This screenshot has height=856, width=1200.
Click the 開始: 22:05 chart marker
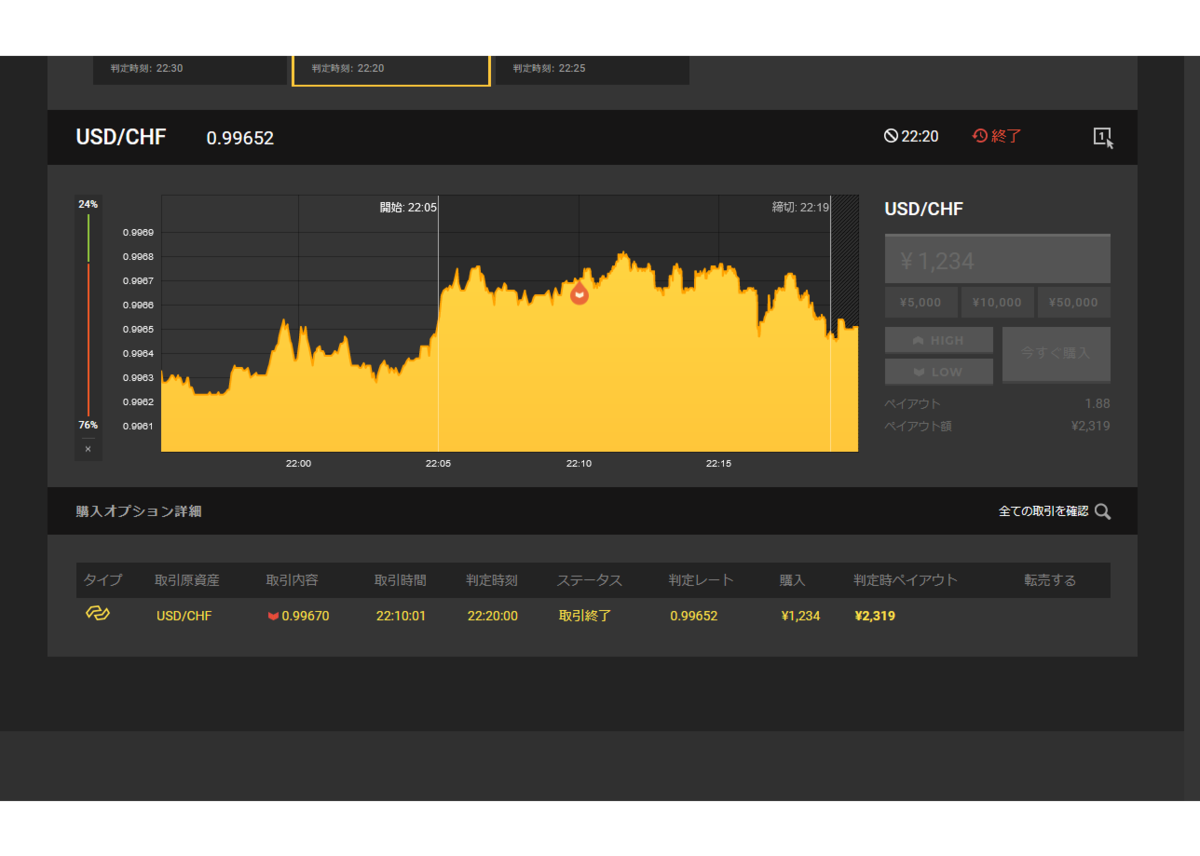(x=408, y=208)
